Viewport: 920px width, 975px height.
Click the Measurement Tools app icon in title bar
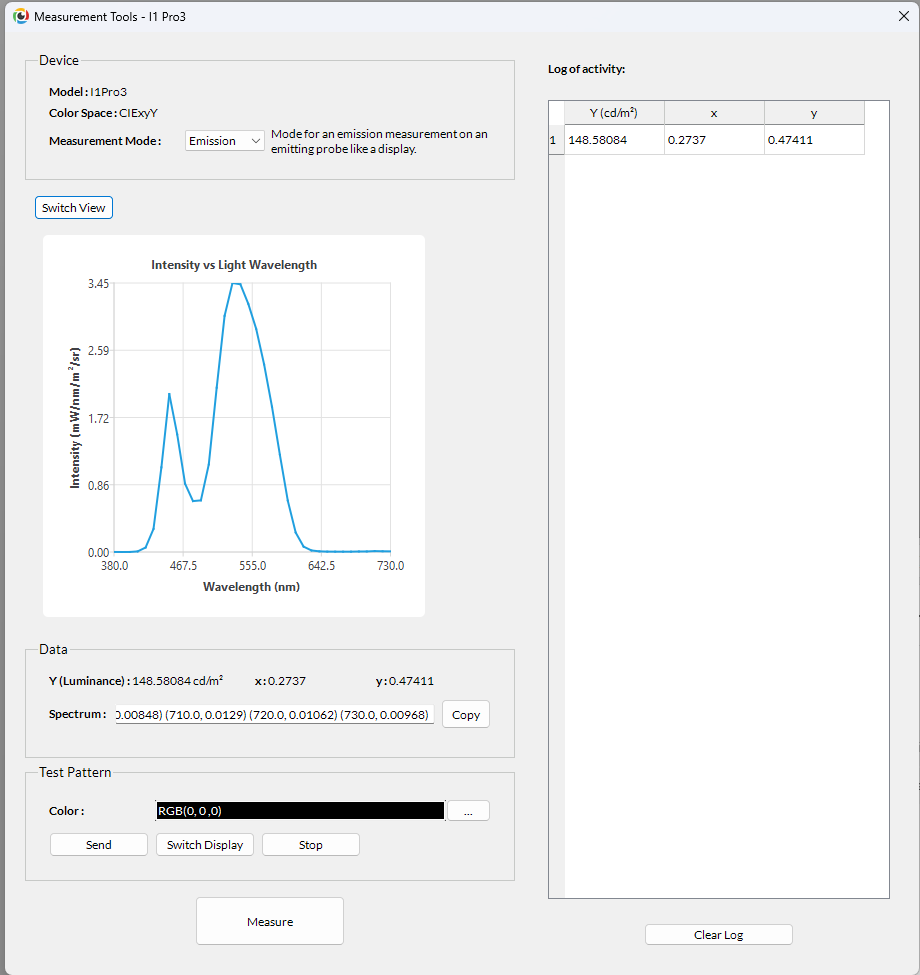coord(20,17)
